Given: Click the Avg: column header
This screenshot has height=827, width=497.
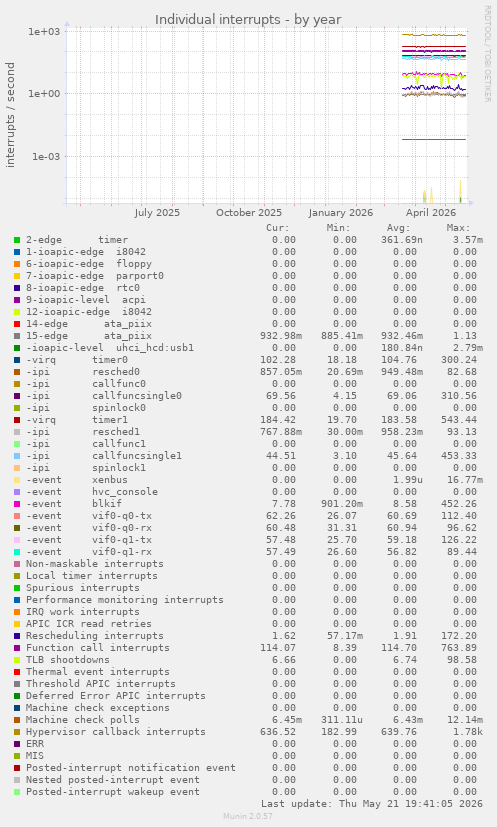Looking at the screenshot, I should [x=398, y=228].
